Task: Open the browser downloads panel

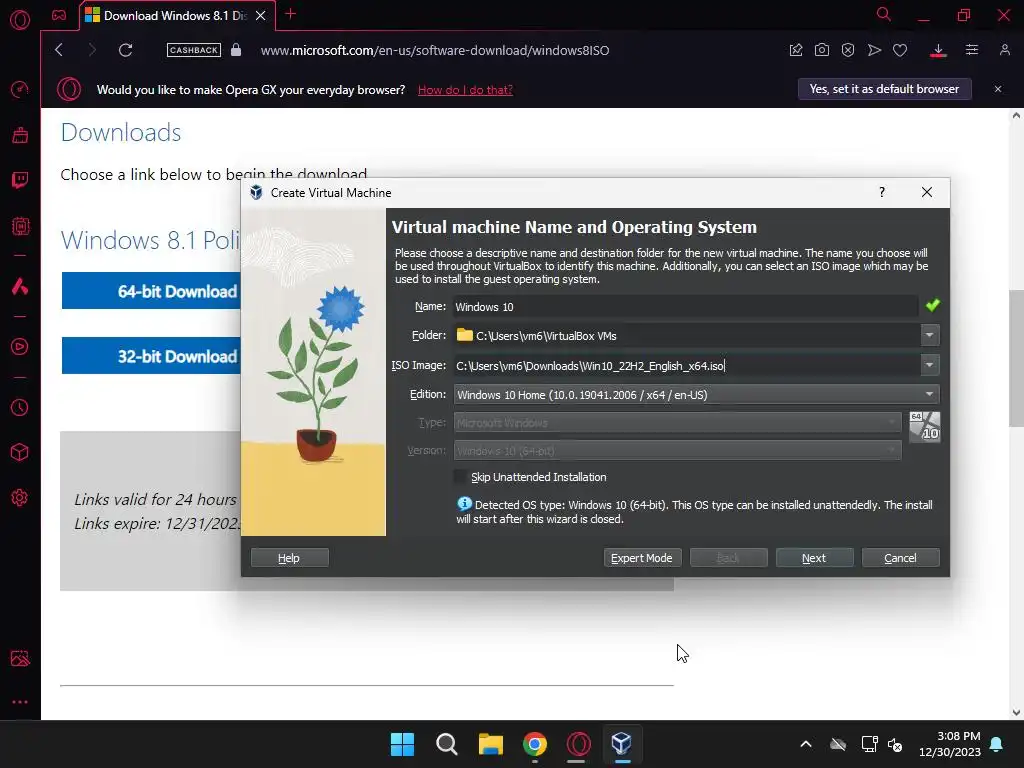Action: [x=938, y=50]
